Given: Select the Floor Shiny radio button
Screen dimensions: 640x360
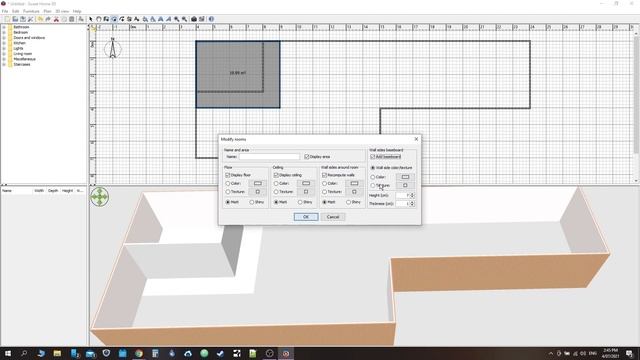Looking at the screenshot, I should coord(252,202).
